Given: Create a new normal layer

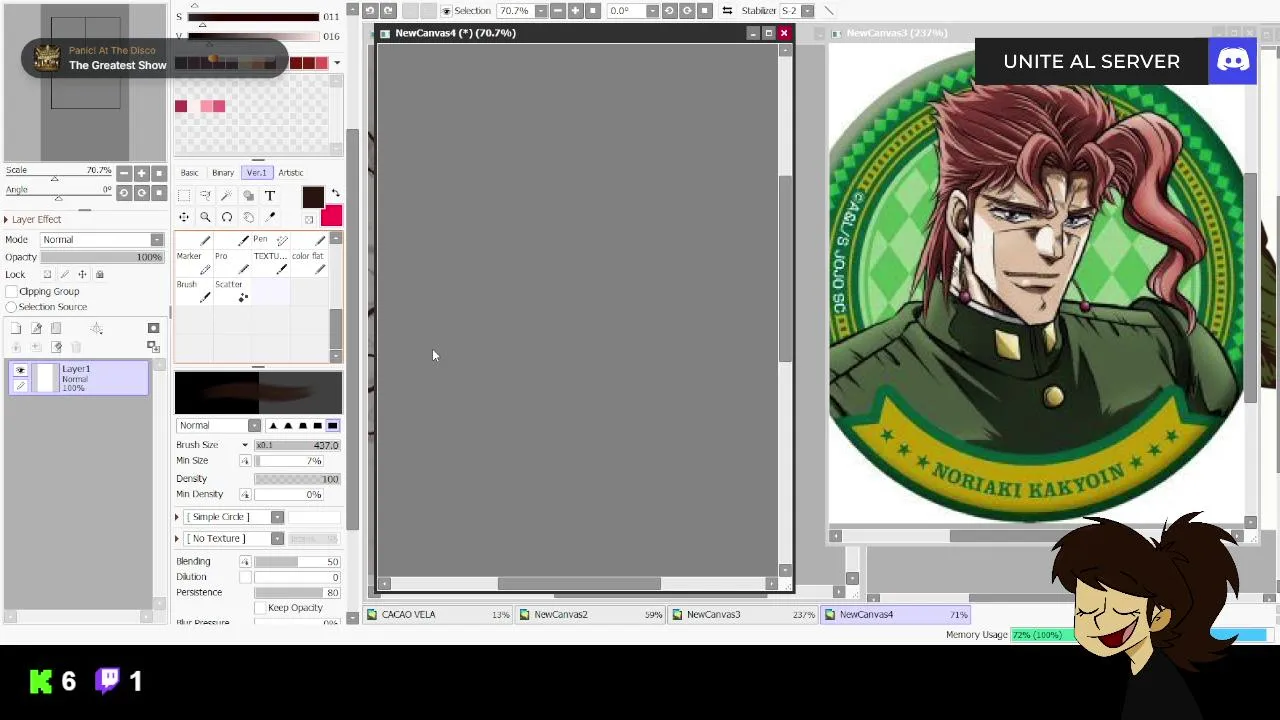Looking at the screenshot, I should [x=16, y=328].
